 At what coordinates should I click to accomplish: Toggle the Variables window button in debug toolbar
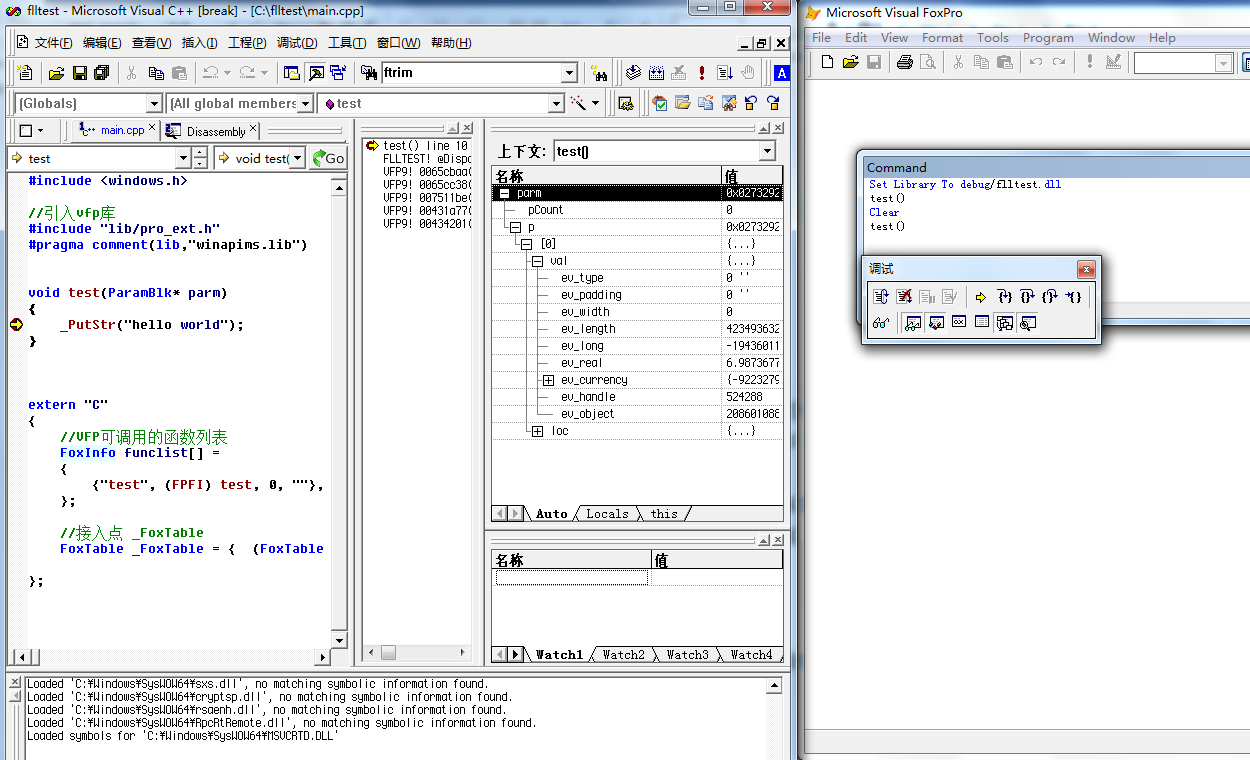click(x=935, y=322)
